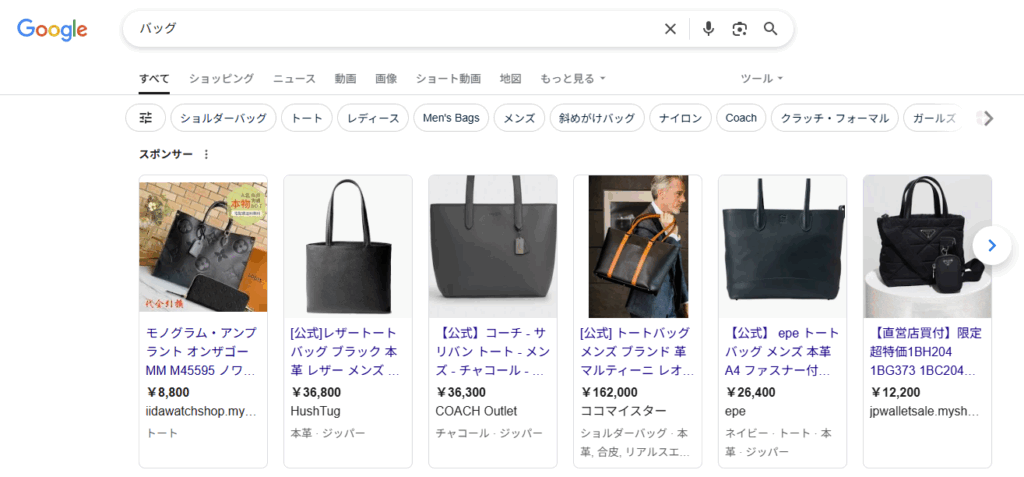The width and height of the screenshot is (1024, 477).
Task: Open 【直営店買付】限定超特価 product link
Action: (x=926, y=352)
